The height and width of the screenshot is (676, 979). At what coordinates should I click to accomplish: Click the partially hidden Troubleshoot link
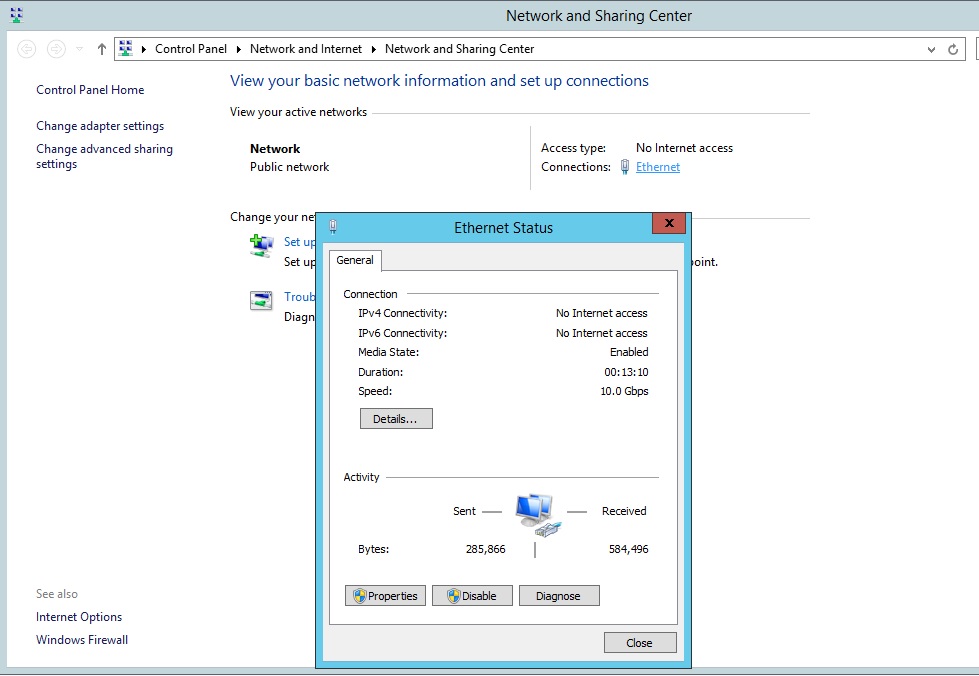[299, 296]
